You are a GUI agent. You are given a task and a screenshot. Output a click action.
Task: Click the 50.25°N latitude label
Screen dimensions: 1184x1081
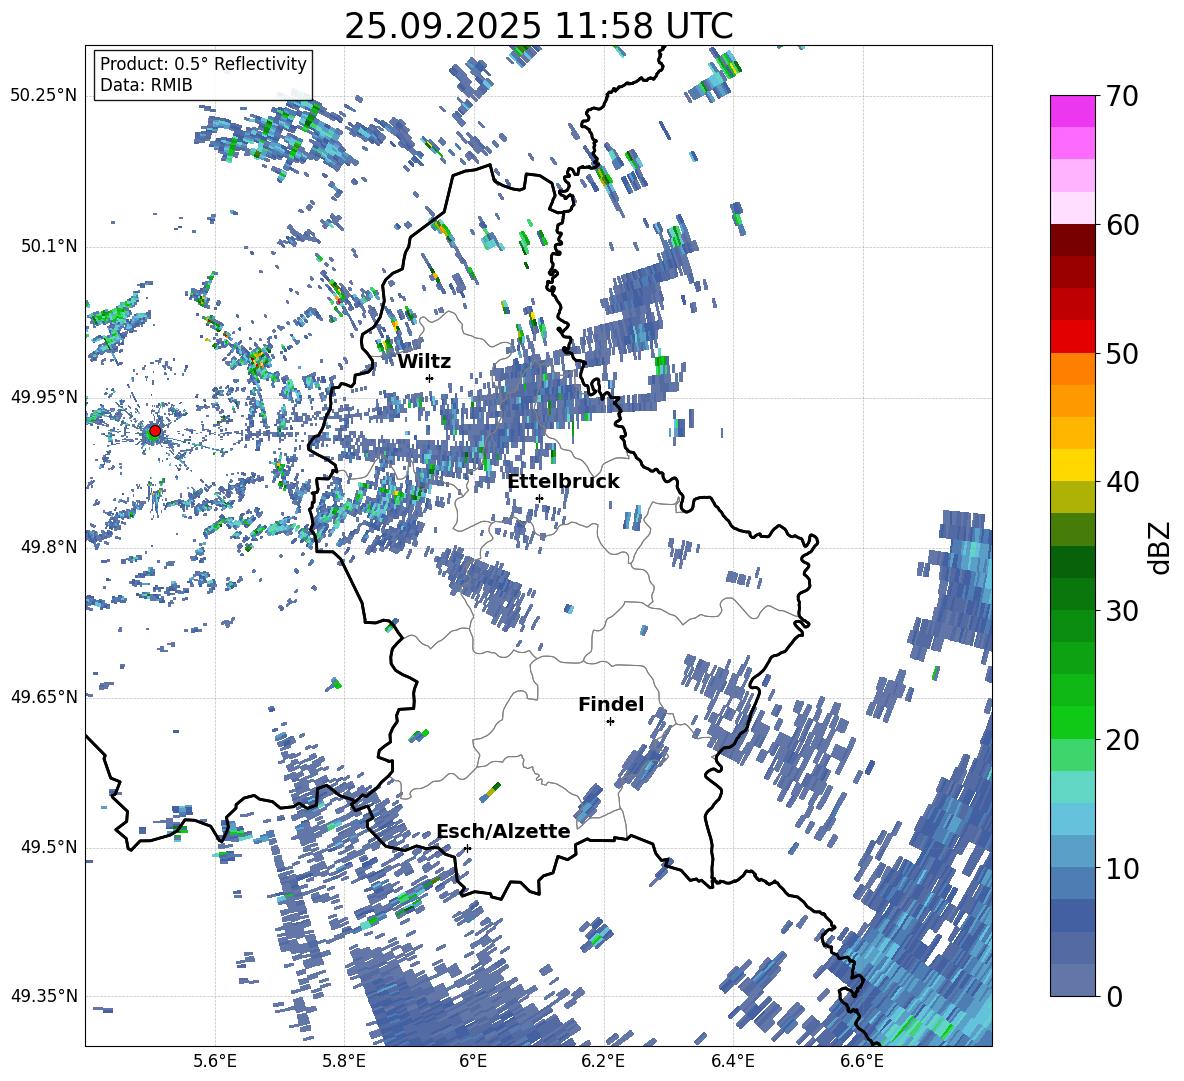point(44,96)
